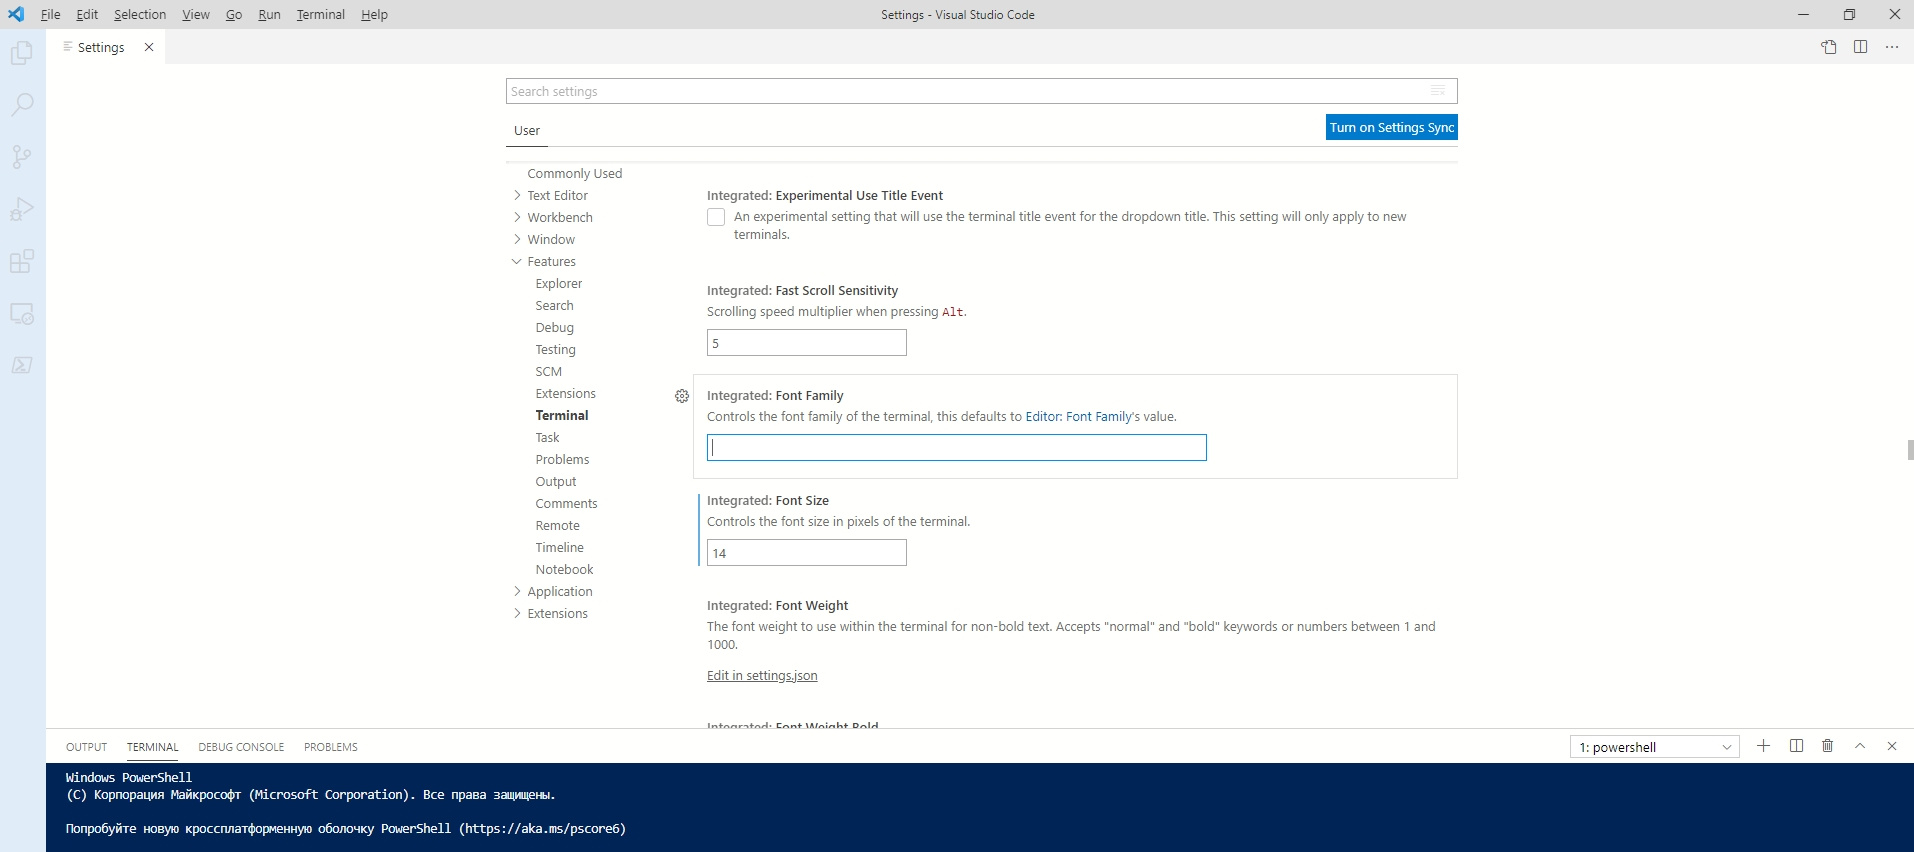Screen dimensions: 1914x852
Task: Open the Remote Explorer view
Action: click(22, 313)
